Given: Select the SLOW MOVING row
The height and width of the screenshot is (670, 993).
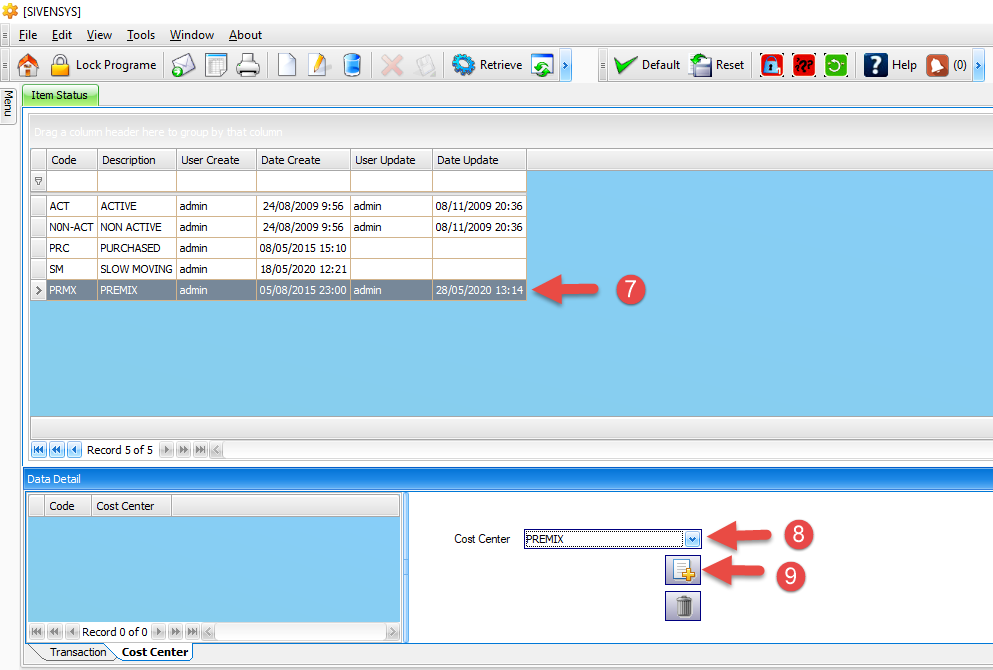Looking at the screenshot, I should (x=279, y=269).
